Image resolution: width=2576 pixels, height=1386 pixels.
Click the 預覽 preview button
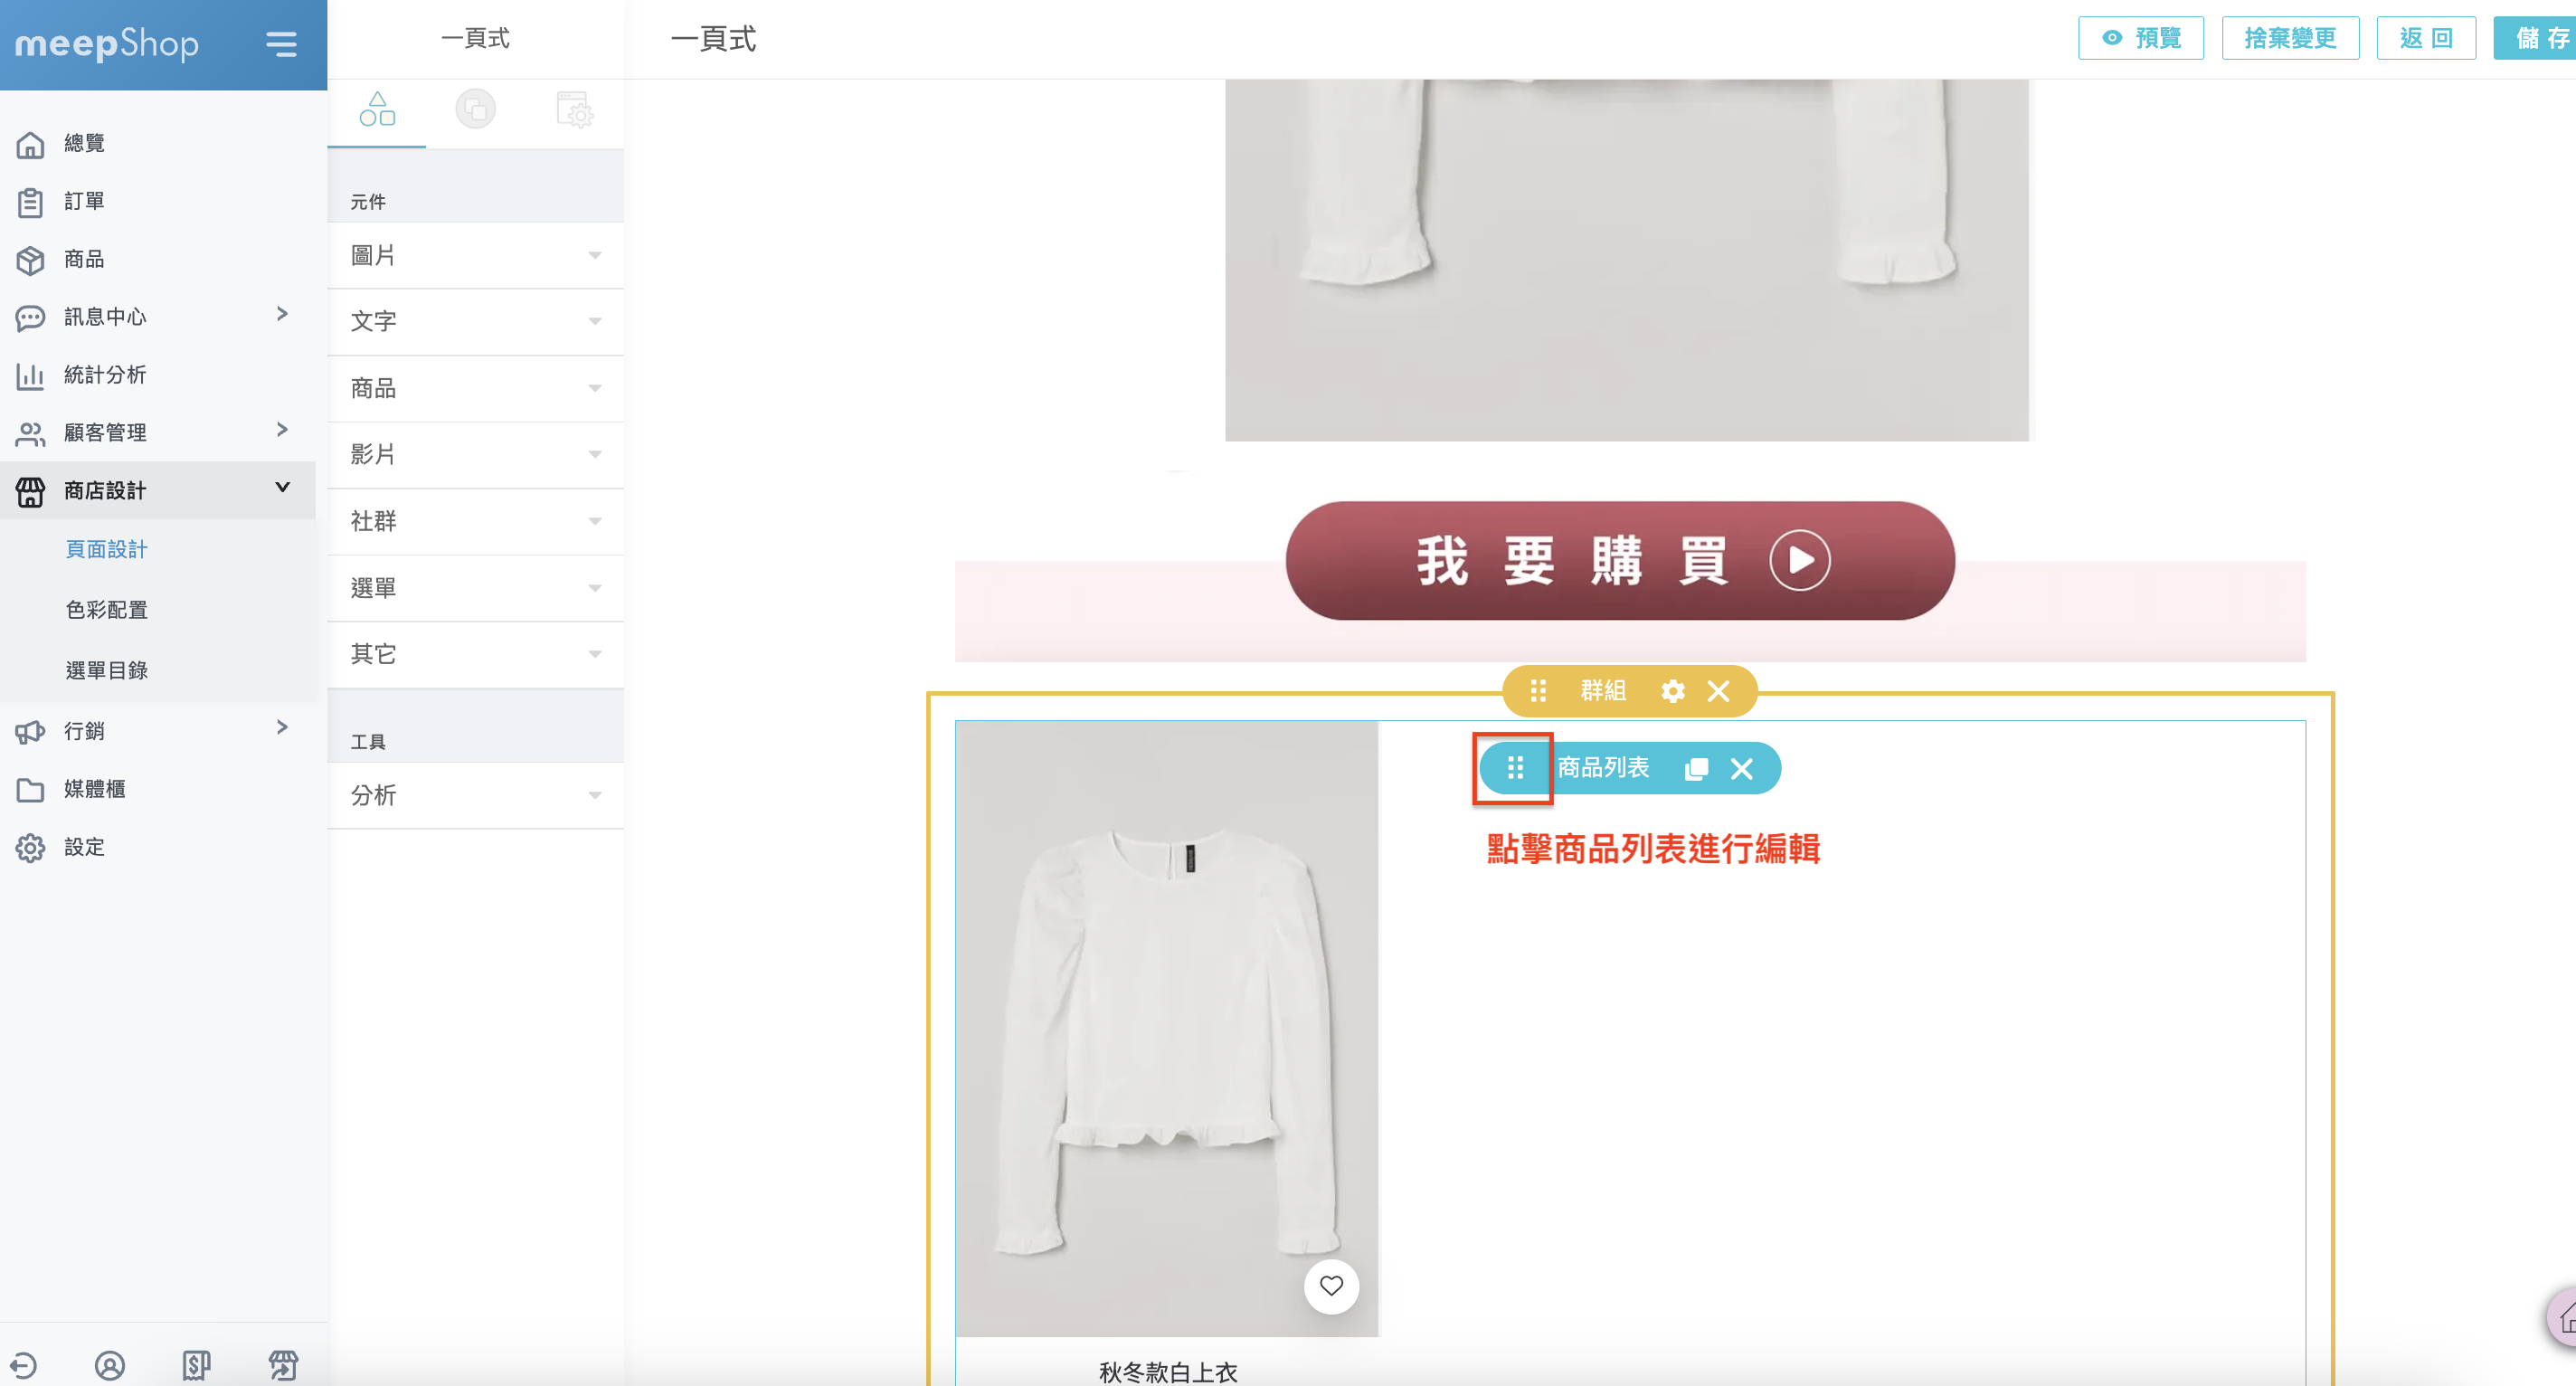point(2140,38)
